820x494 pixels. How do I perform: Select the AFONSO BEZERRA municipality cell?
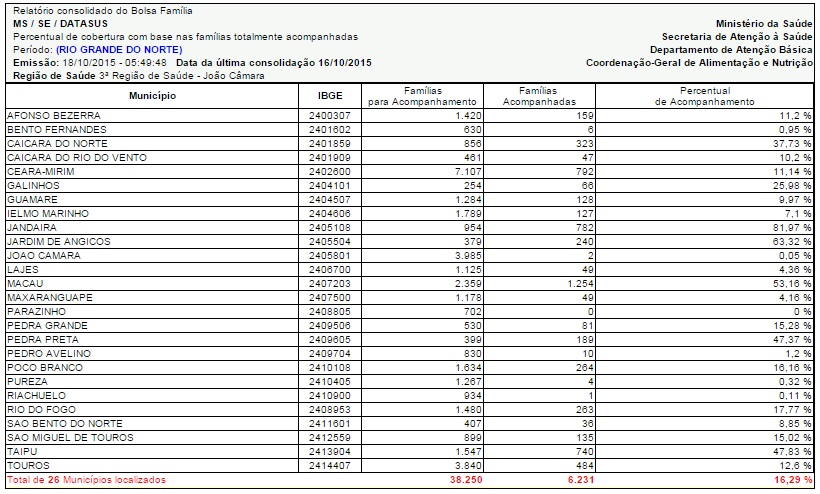tap(54, 116)
